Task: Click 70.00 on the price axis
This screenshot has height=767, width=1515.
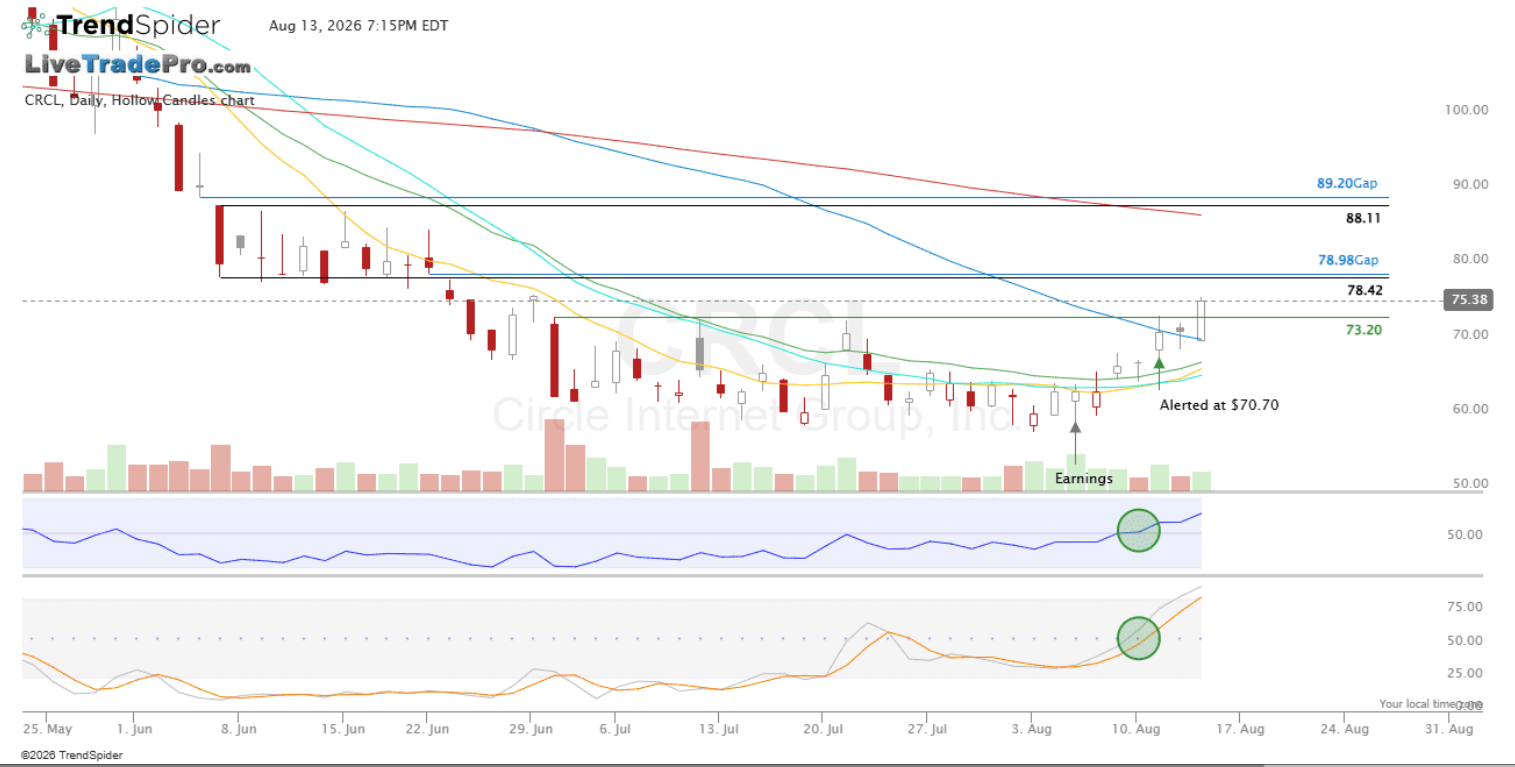Action: (1472, 334)
